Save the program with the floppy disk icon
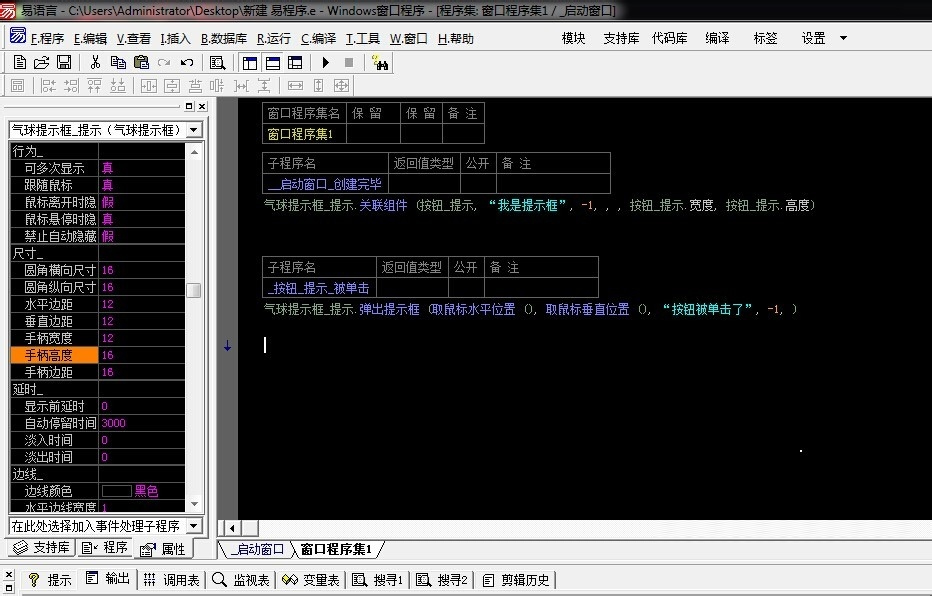Image resolution: width=932 pixels, height=596 pixels. [x=64, y=62]
